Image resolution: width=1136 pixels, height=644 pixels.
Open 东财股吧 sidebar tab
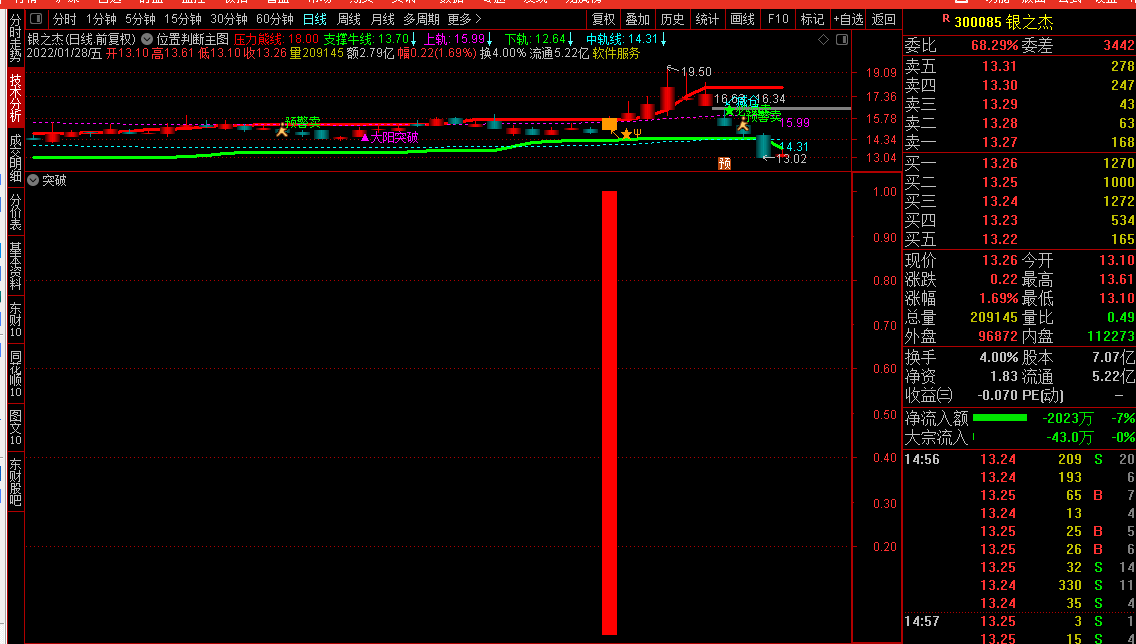coord(15,481)
